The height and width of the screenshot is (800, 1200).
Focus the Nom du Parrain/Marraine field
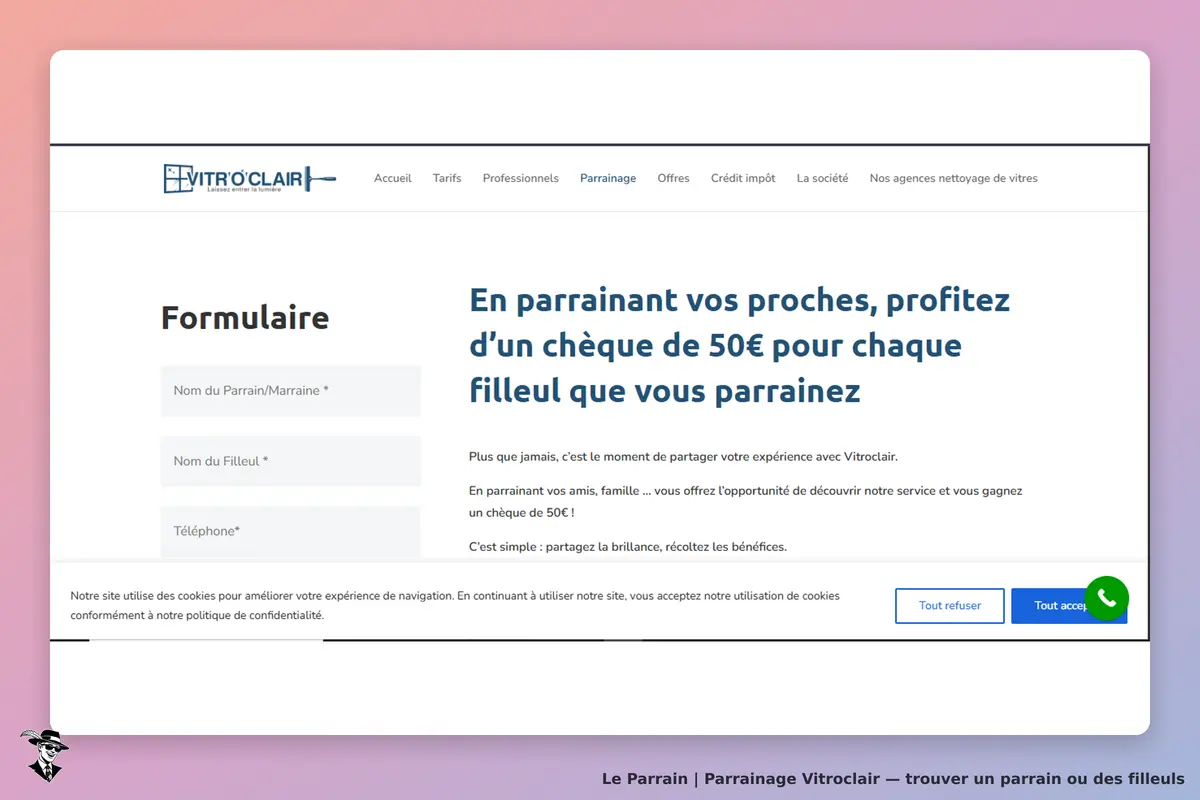290,391
